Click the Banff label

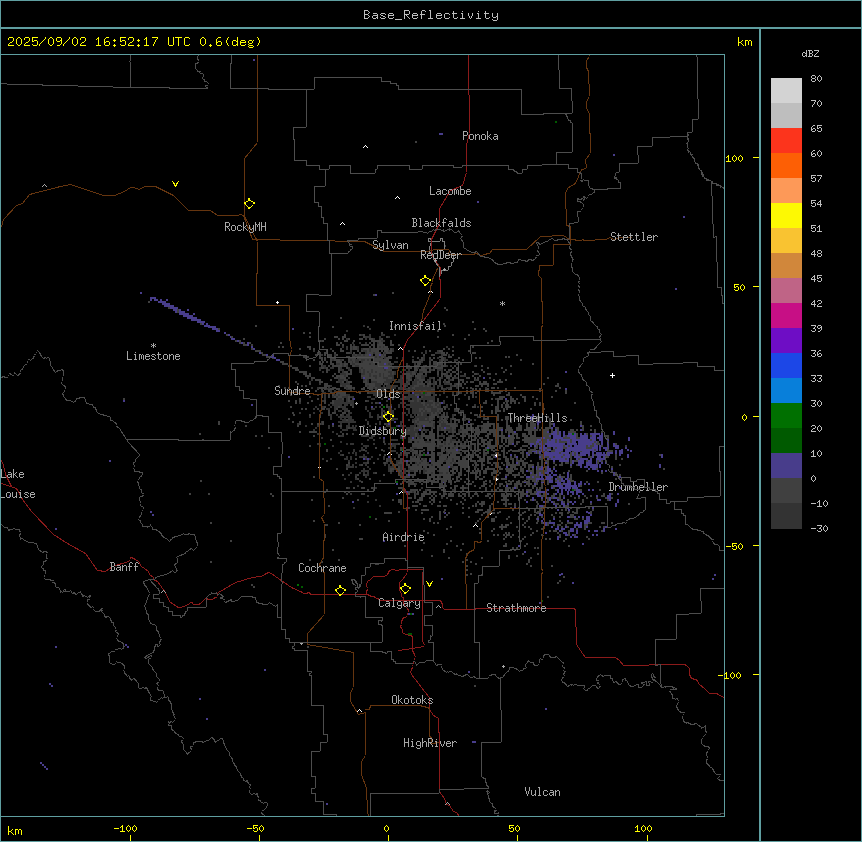(x=124, y=567)
